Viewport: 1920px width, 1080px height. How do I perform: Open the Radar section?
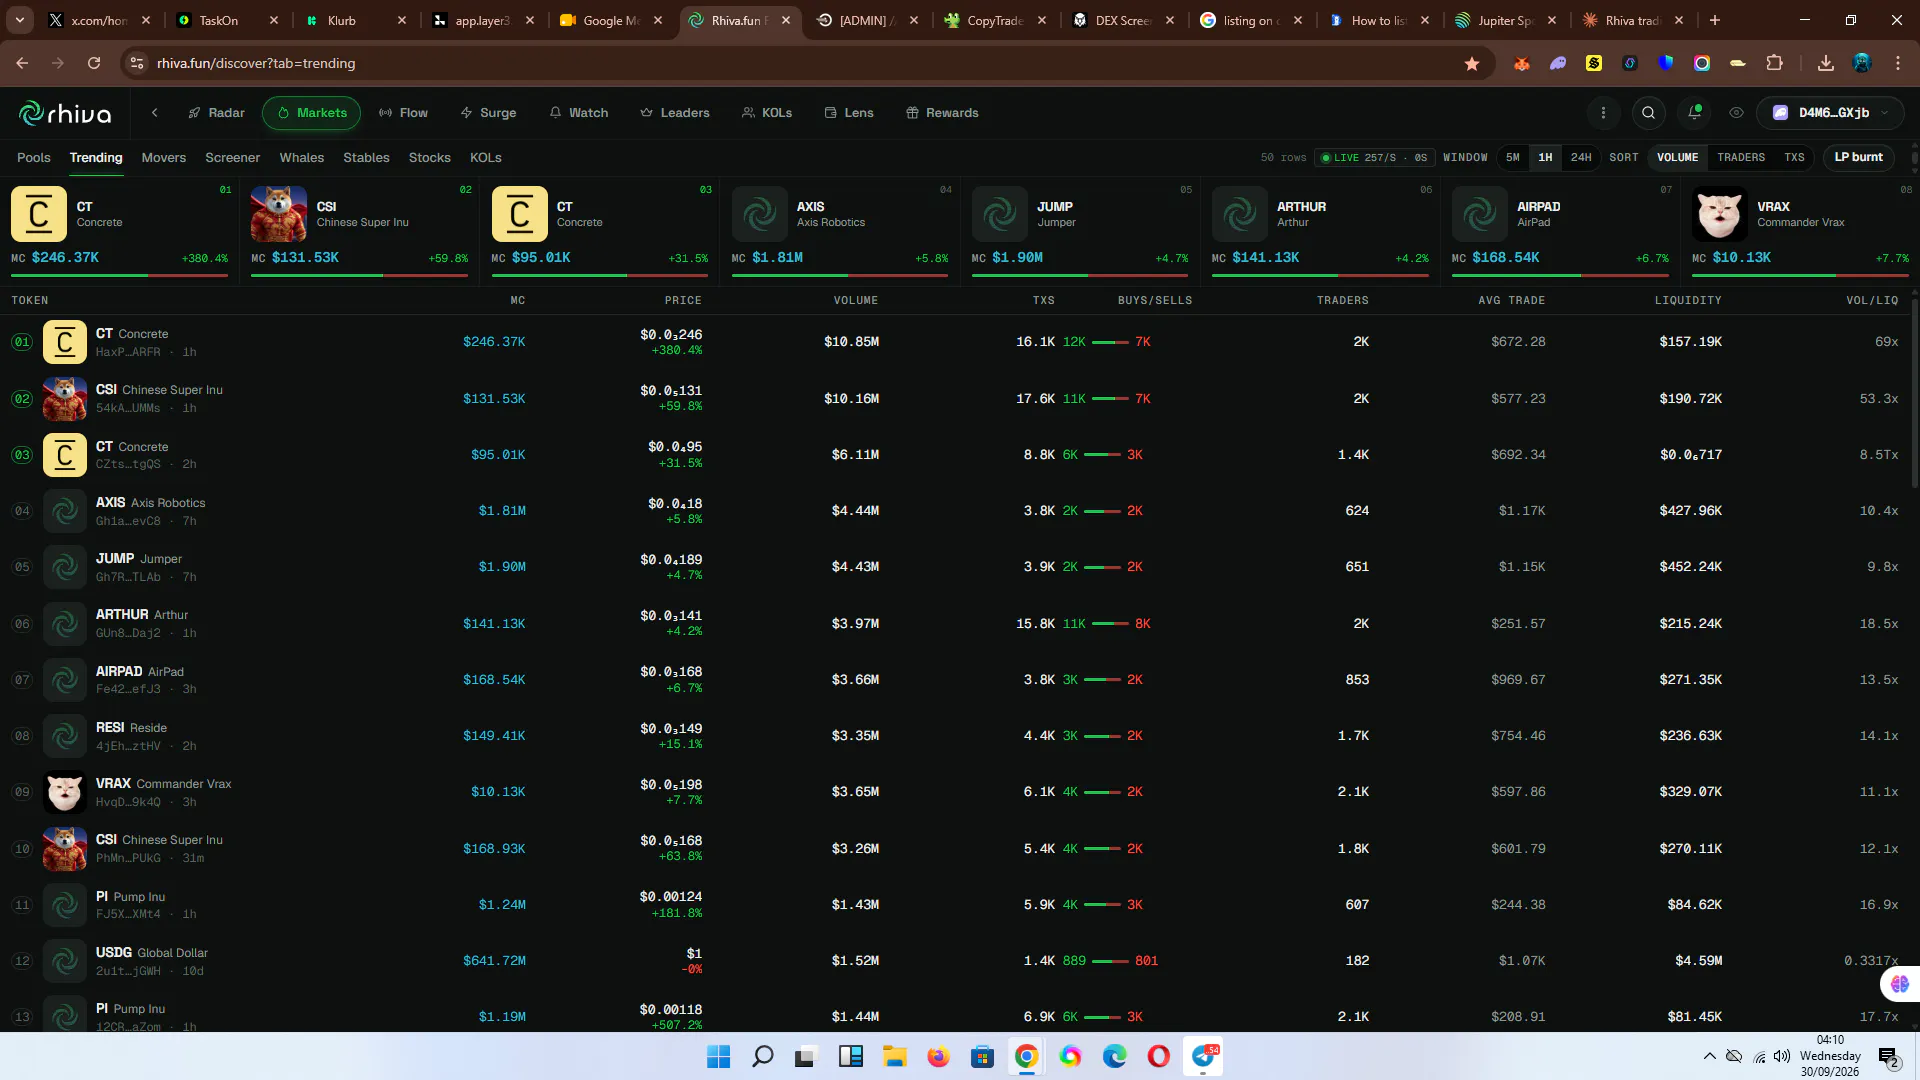[x=216, y=113]
